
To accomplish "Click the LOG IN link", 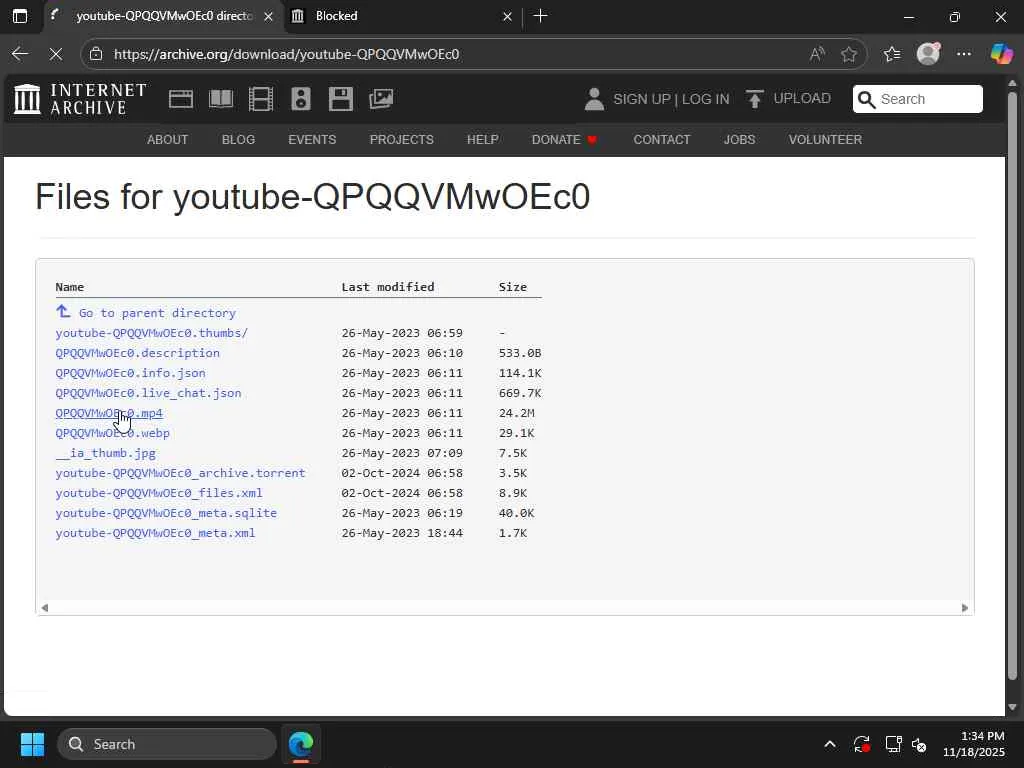I will point(705,99).
